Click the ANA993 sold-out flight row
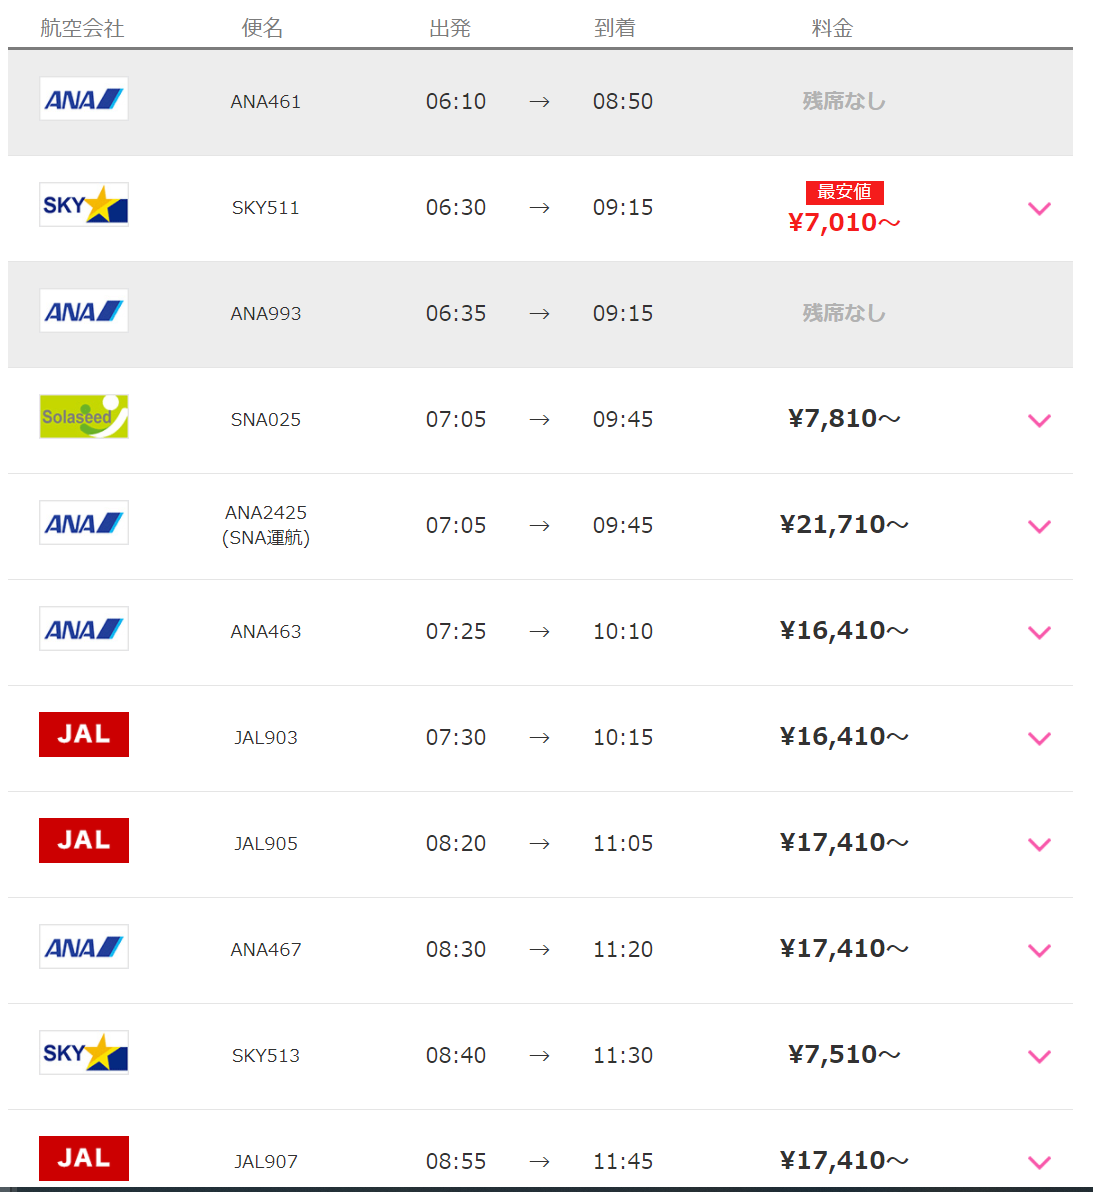 [540, 314]
